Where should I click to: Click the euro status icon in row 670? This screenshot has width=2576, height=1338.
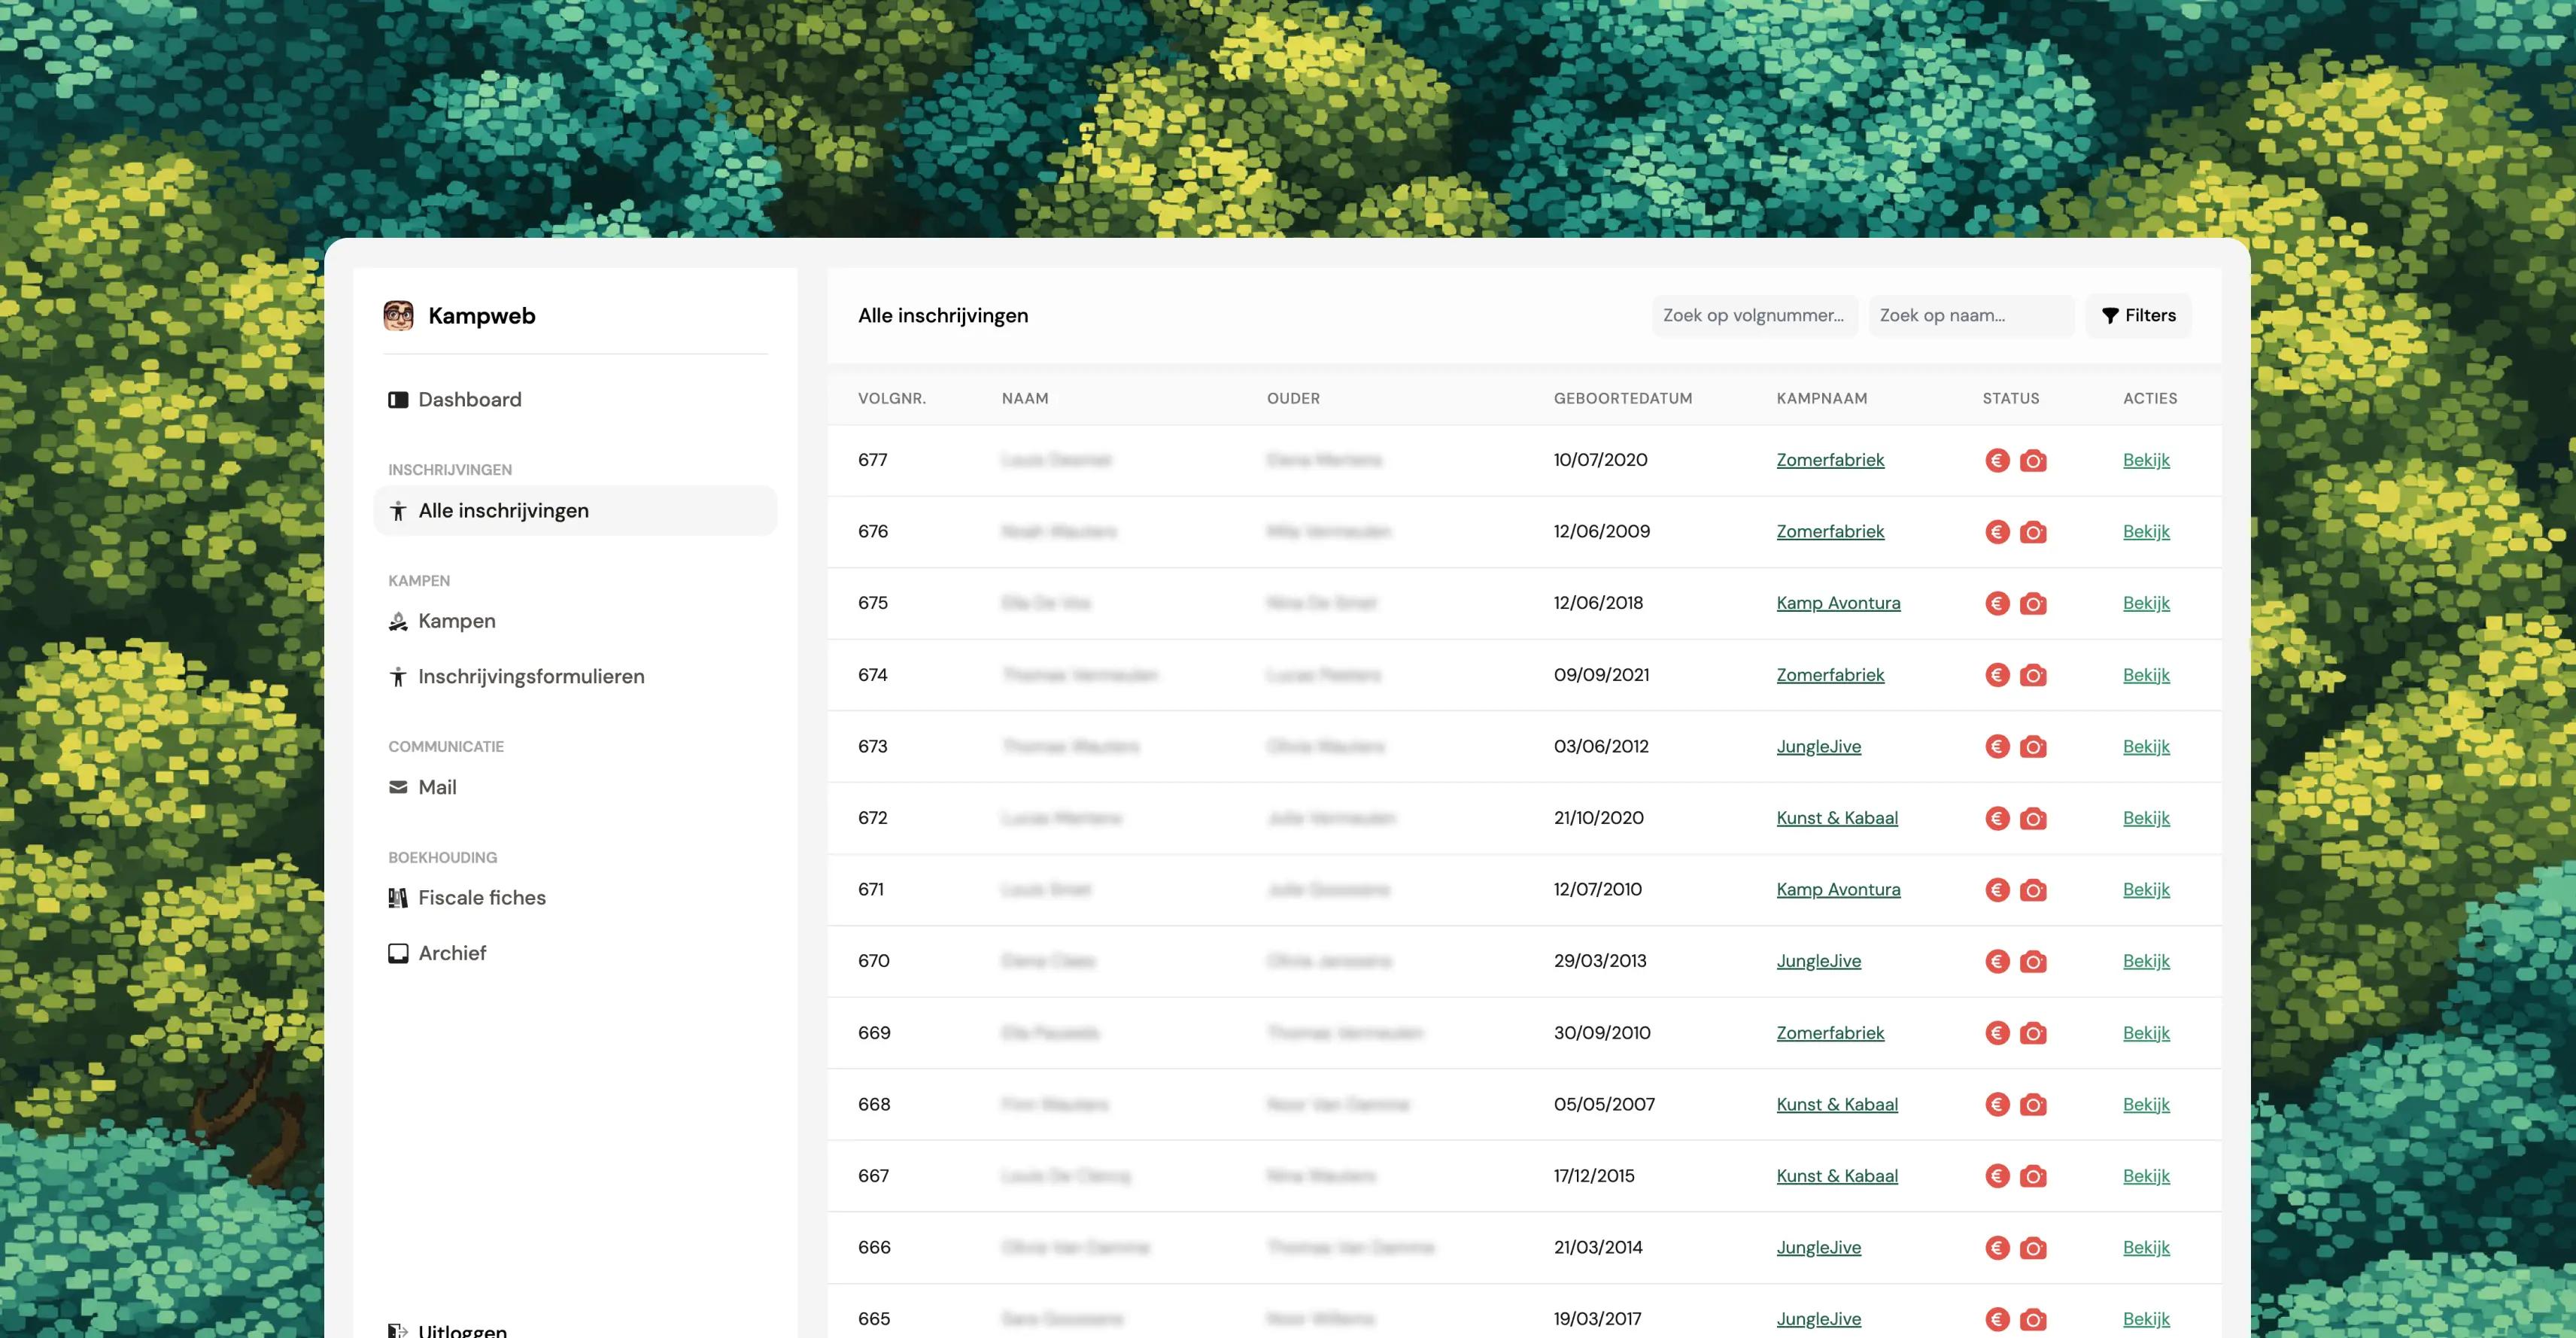coord(1997,961)
